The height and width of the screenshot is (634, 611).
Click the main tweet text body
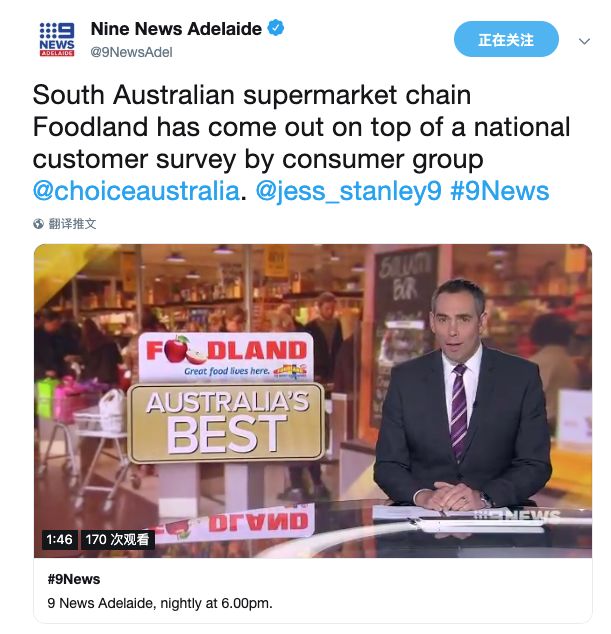[301, 143]
